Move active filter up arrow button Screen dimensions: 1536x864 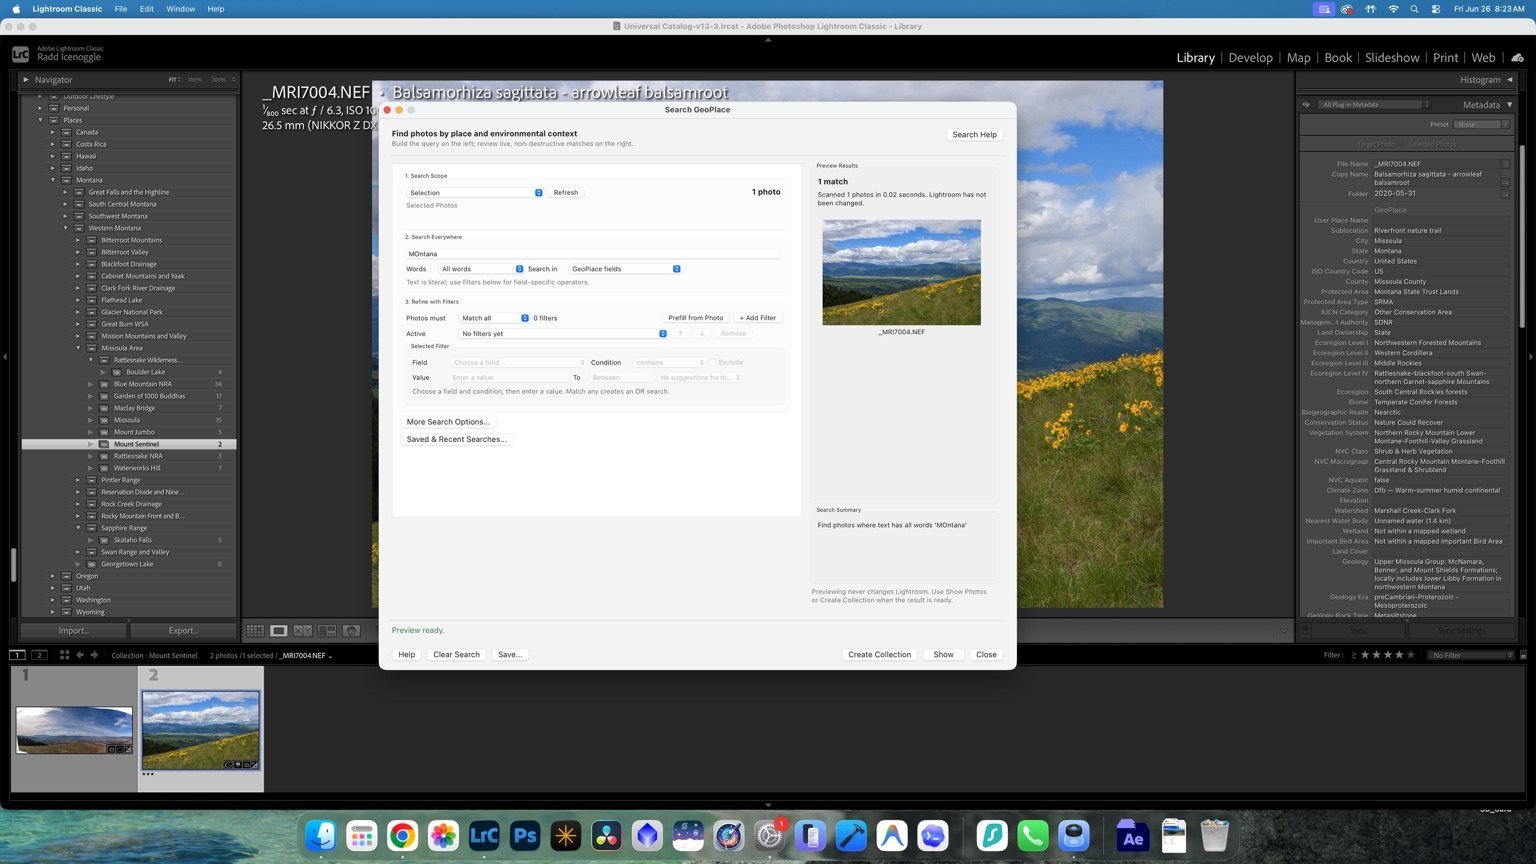(680, 334)
